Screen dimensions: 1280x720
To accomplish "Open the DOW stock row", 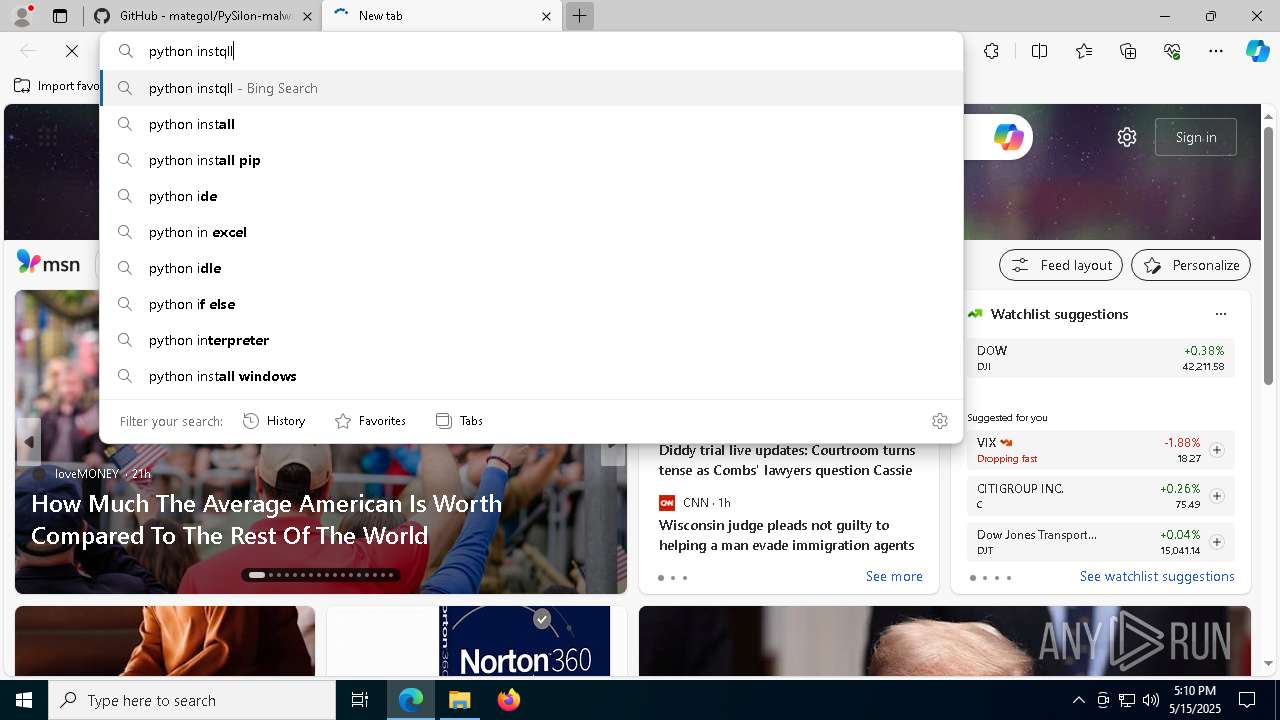I will click(1101, 358).
